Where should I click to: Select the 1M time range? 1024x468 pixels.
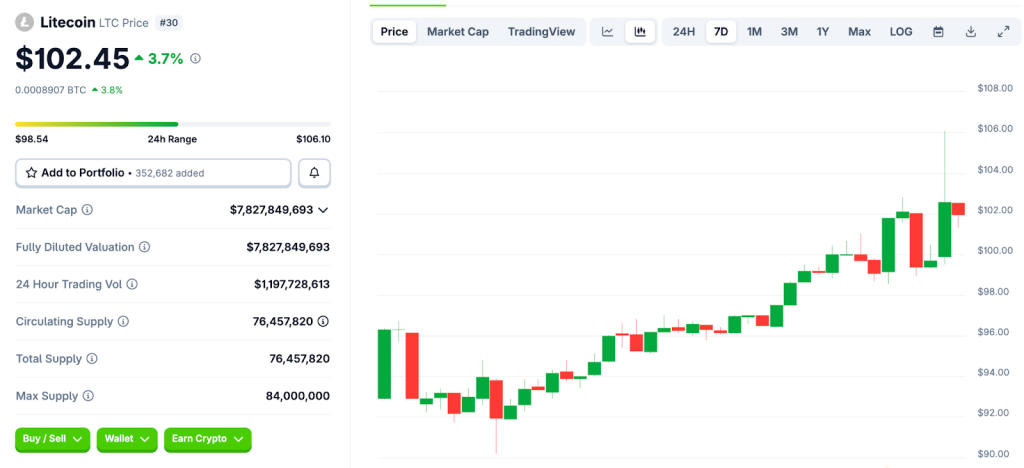[754, 32]
